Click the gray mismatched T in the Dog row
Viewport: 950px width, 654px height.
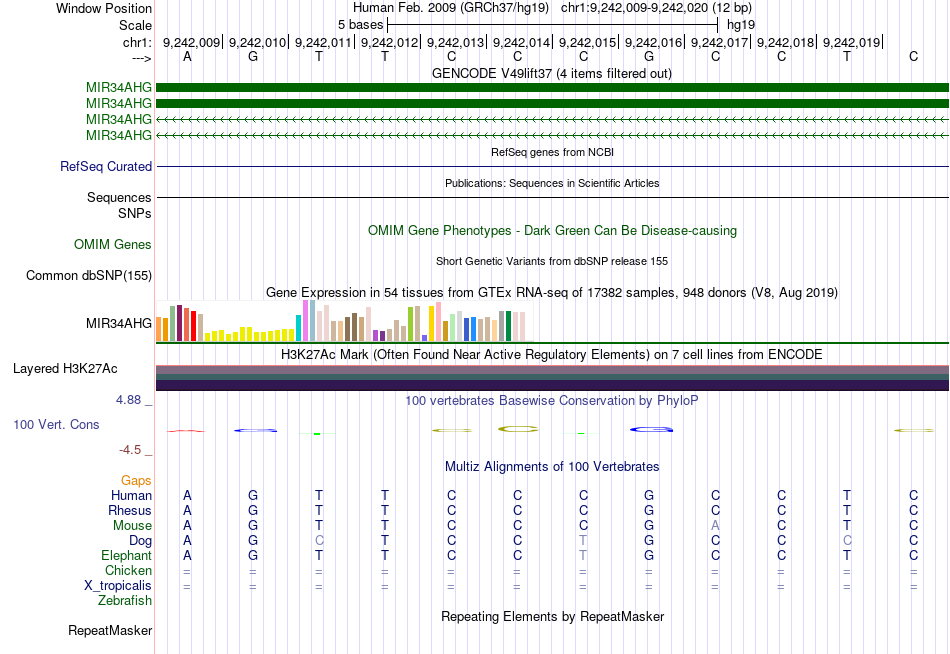(x=583, y=541)
